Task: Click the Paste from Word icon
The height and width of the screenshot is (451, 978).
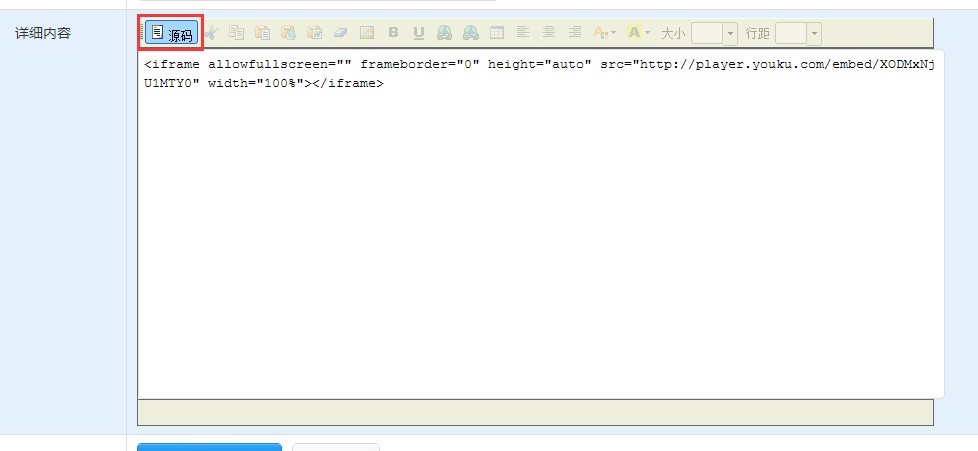Action: pos(314,32)
